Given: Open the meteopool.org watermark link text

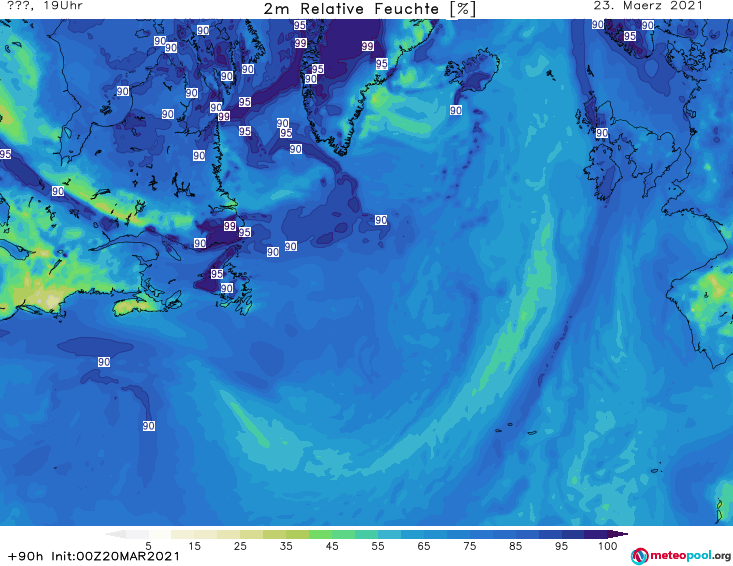Looking at the screenshot, I should coord(690,555).
